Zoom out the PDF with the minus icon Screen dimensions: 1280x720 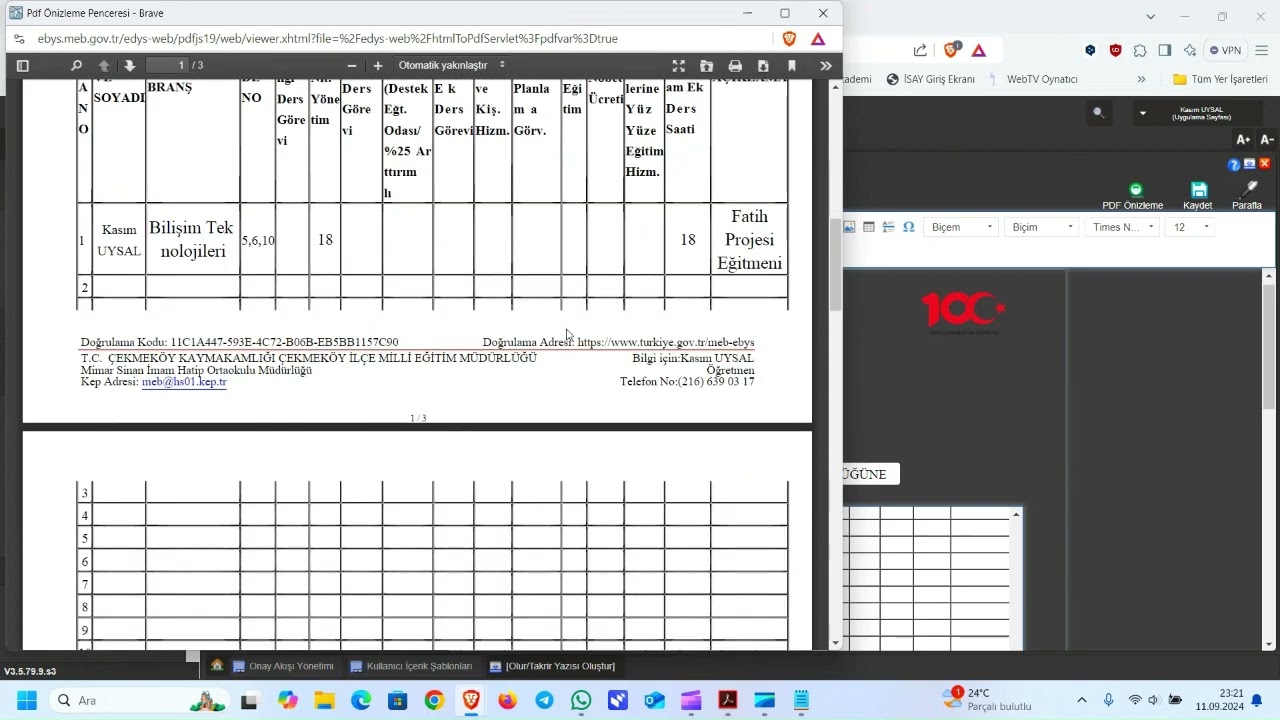(x=352, y=66)
